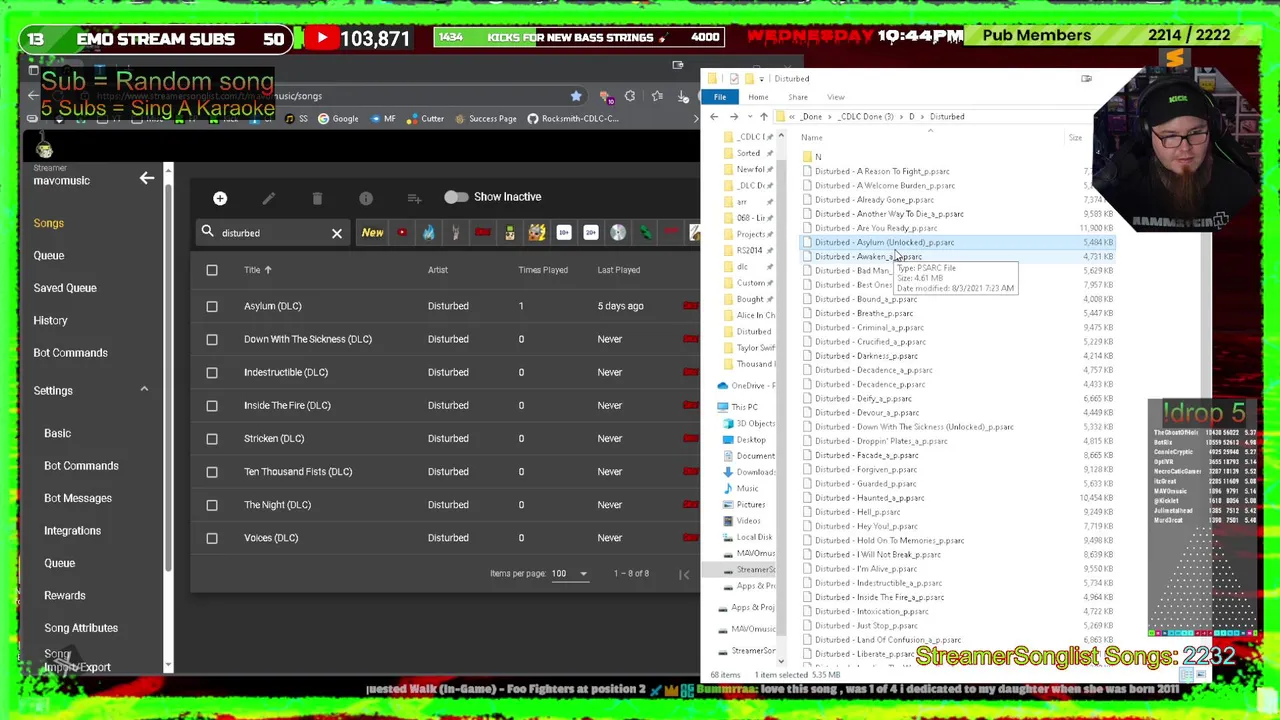Screen dimensions: 1280x720
Task: Open Bot Messages settings
Action: coord(78,498)
